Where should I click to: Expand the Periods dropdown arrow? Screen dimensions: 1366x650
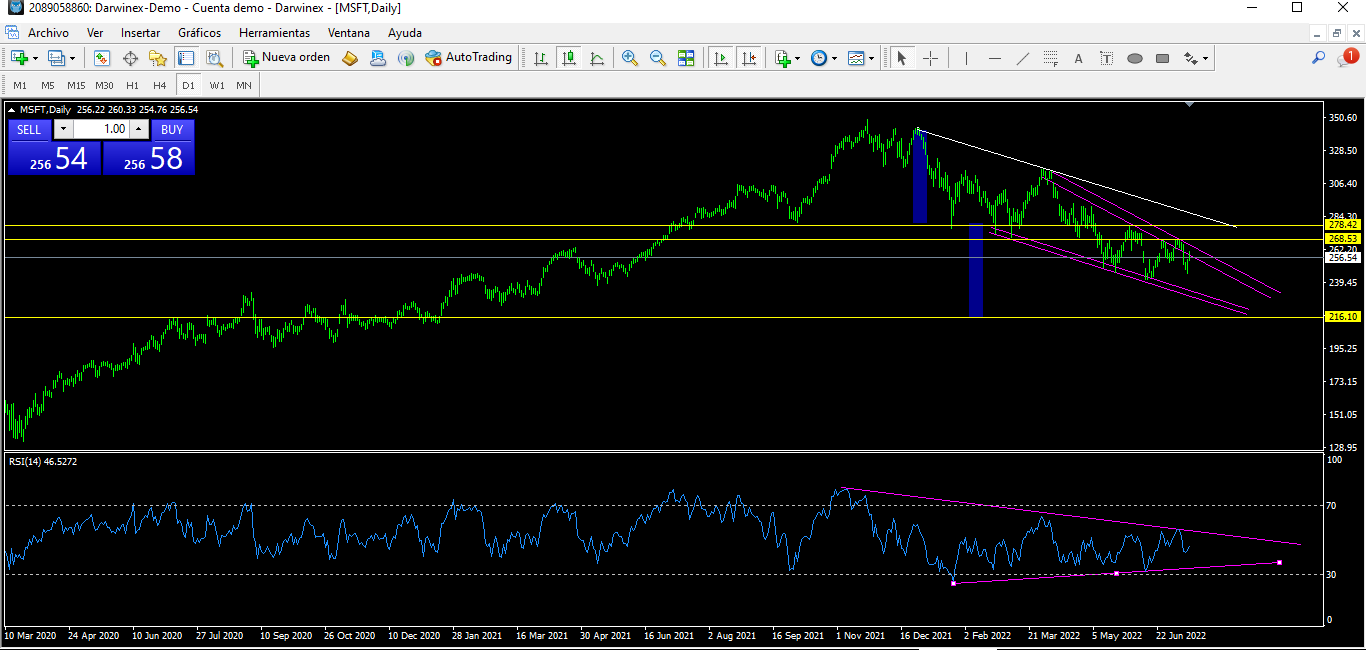pyautogui.click(x=835, y=58)
